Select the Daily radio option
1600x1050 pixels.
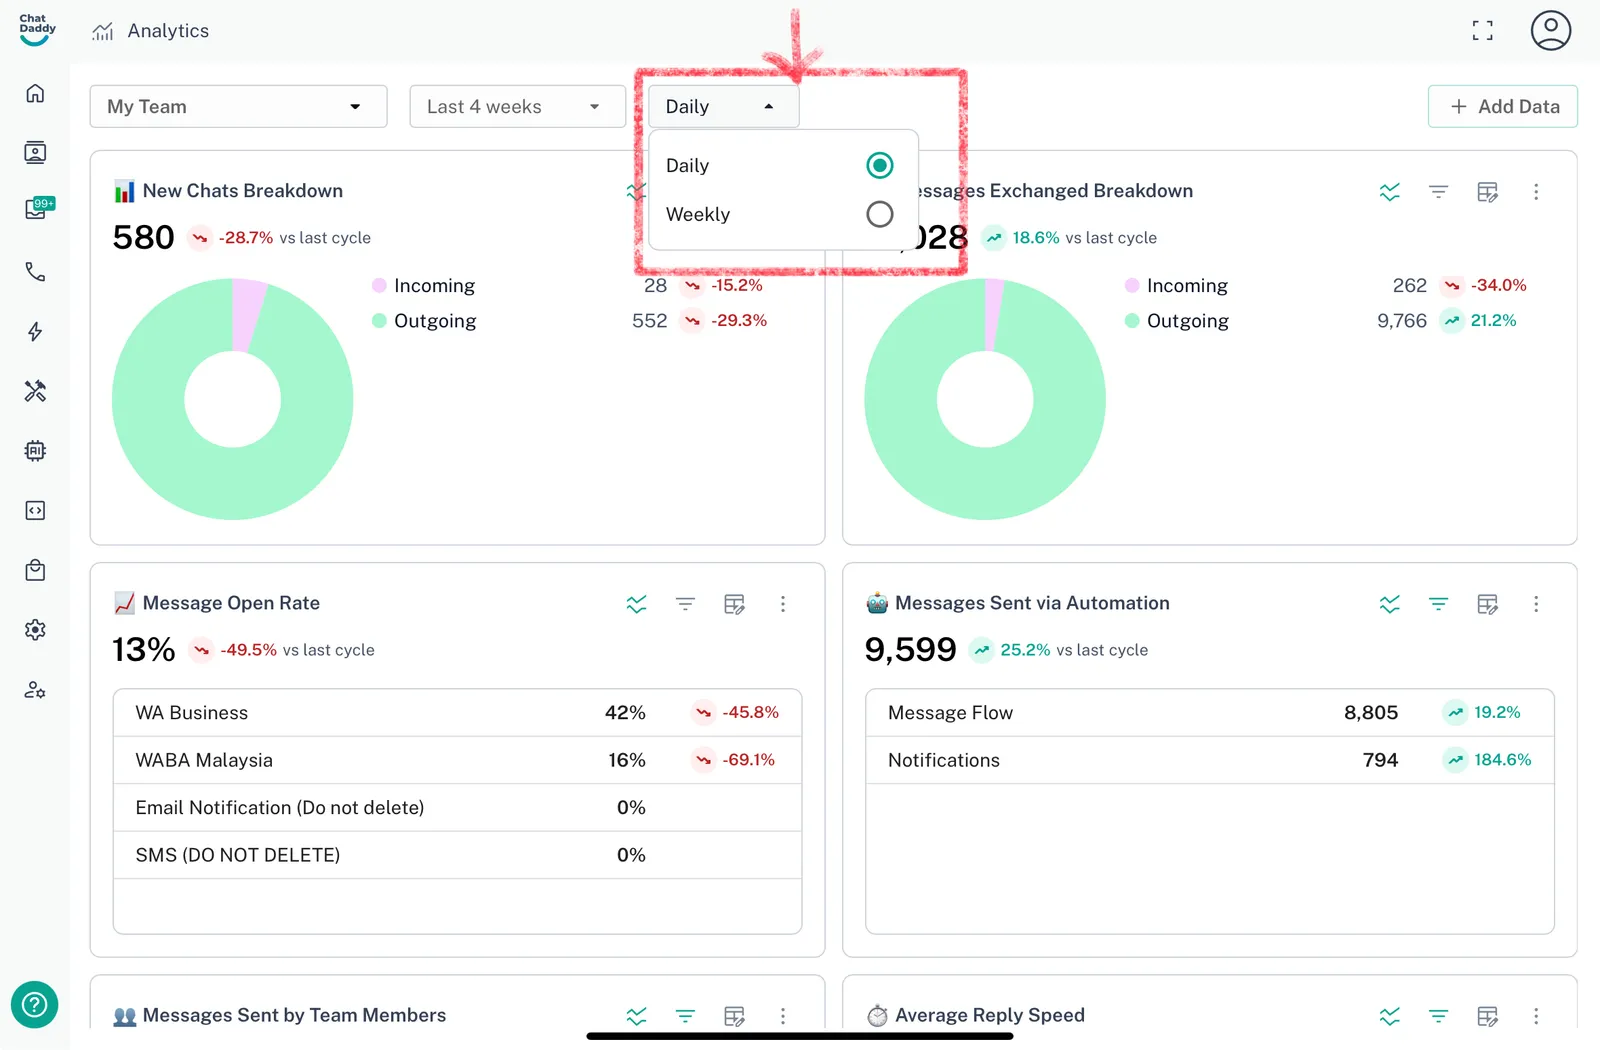click(x=879, y=165)
